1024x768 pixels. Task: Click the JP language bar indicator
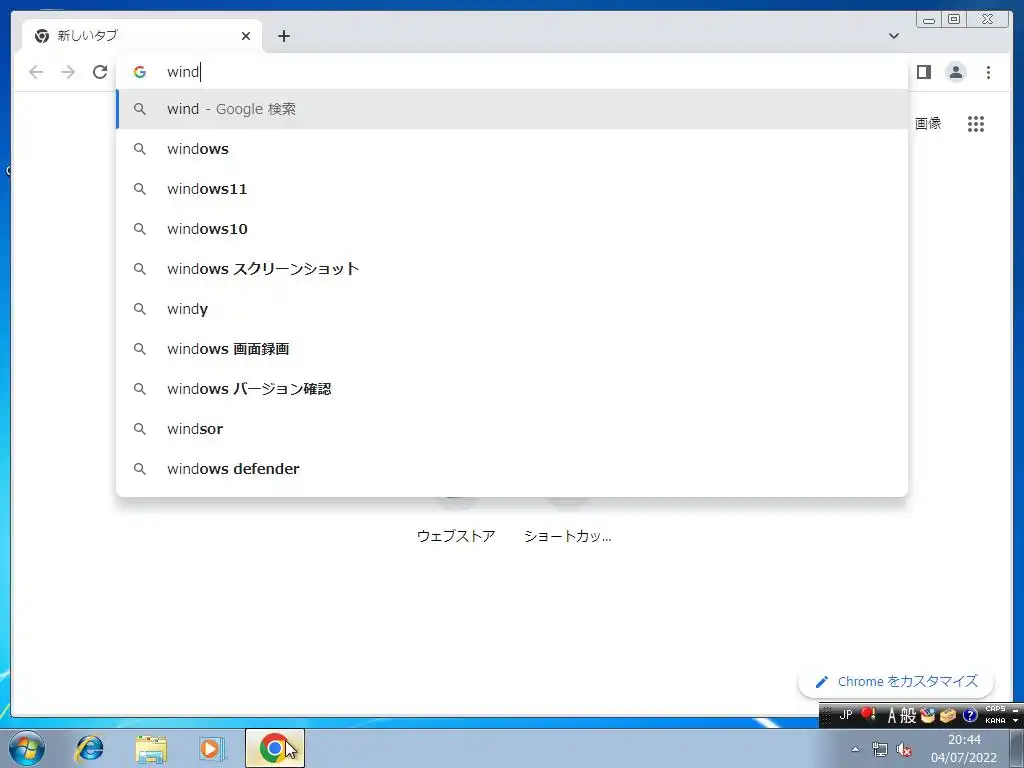846,715
